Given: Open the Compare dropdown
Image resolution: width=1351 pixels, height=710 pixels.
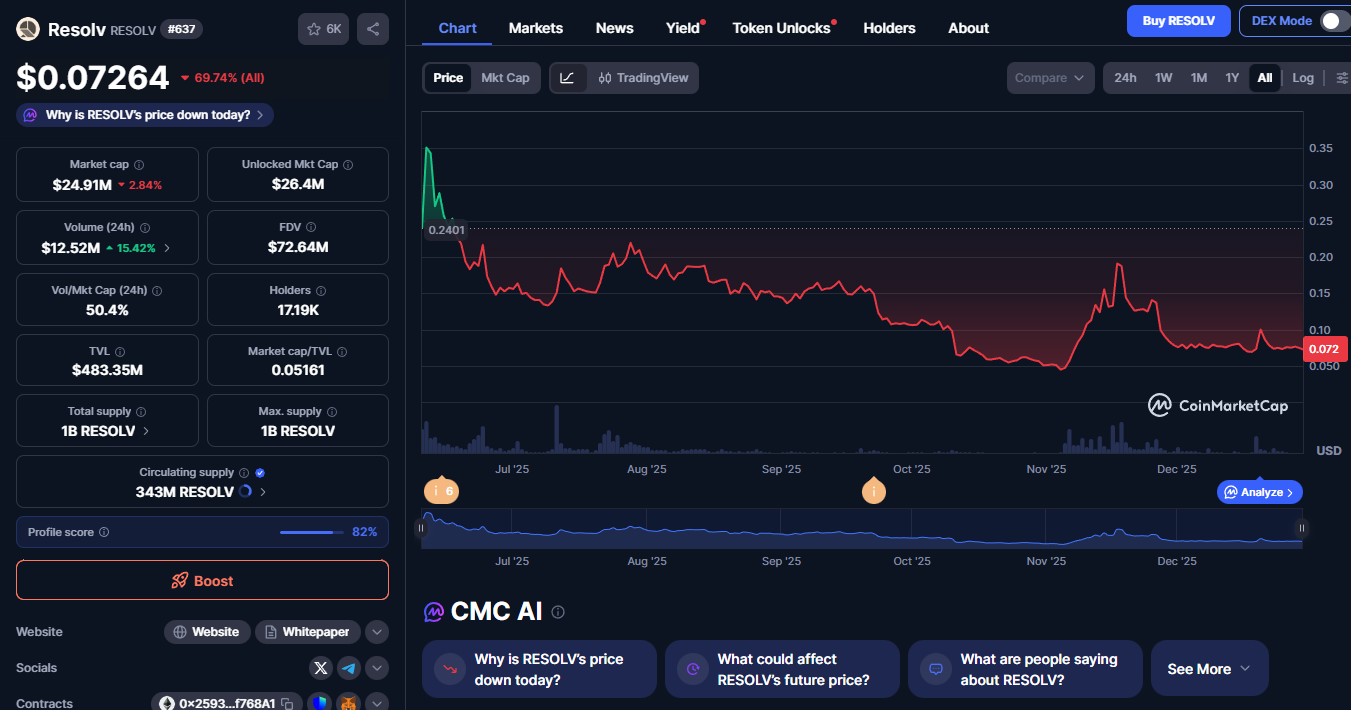Looking at the screenshot, I should pyautogui.click(x=1051, y=78).
